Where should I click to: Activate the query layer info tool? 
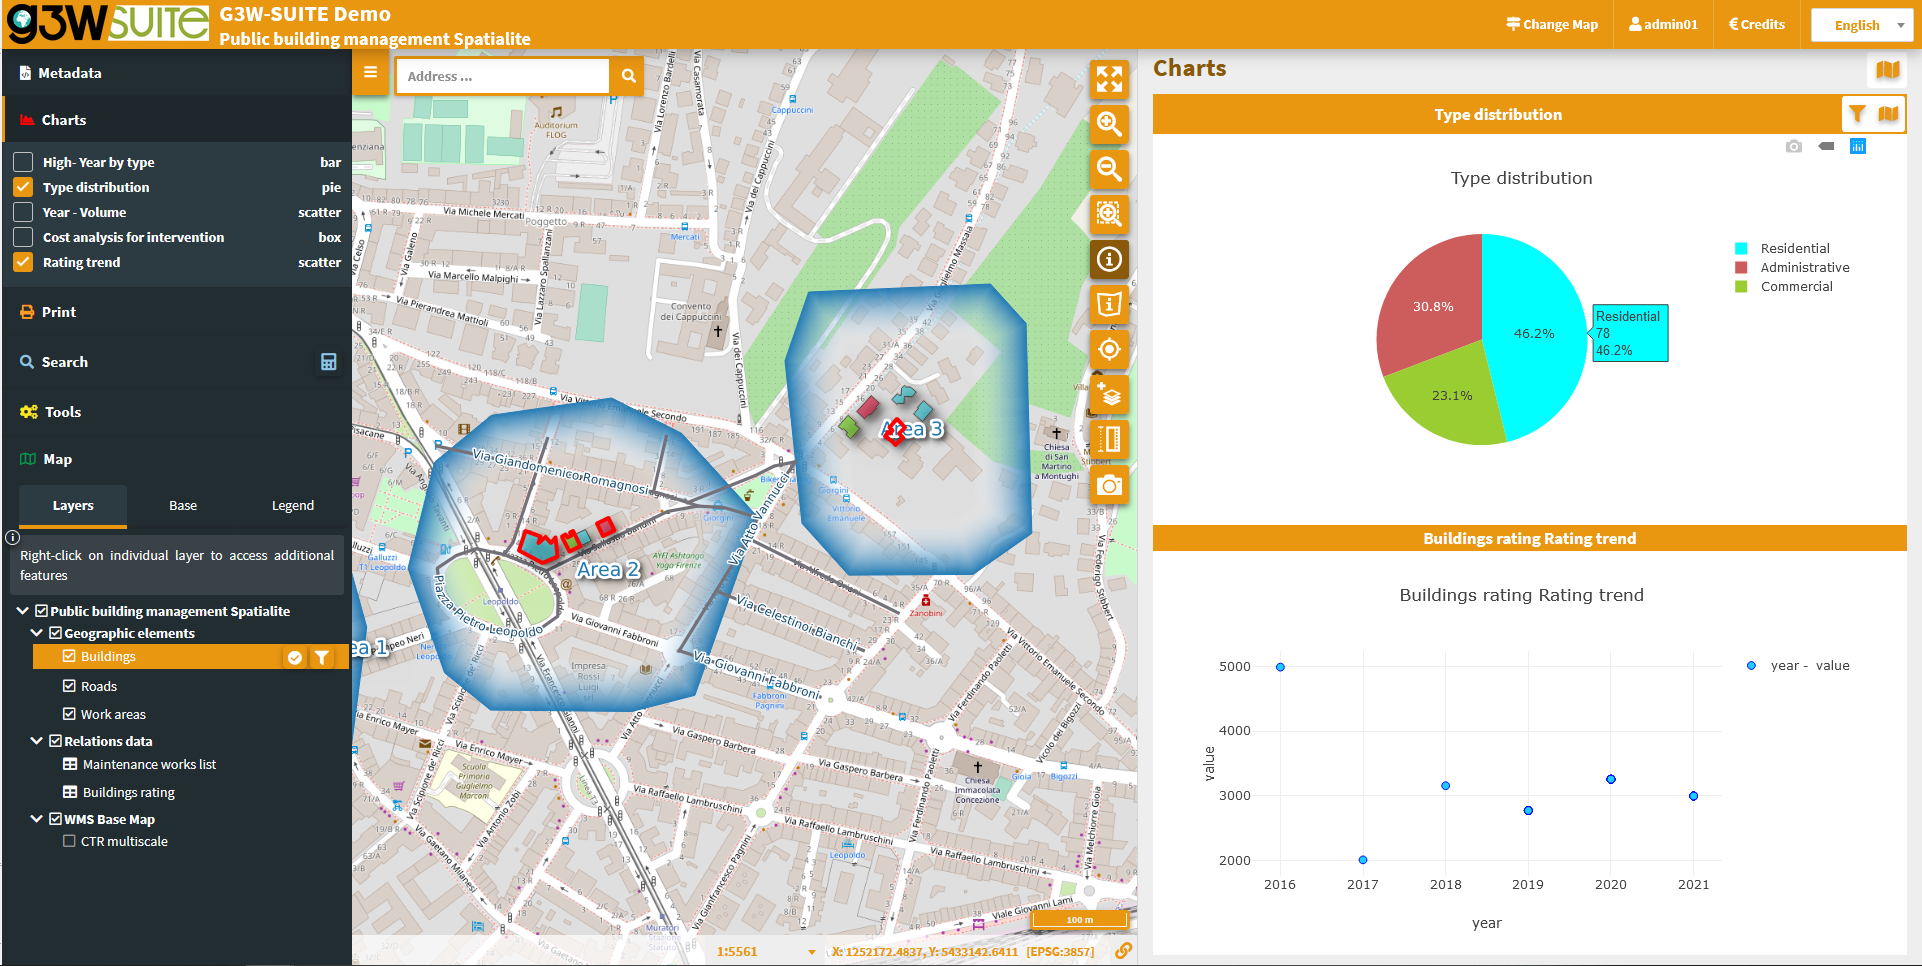[1109, 259]
